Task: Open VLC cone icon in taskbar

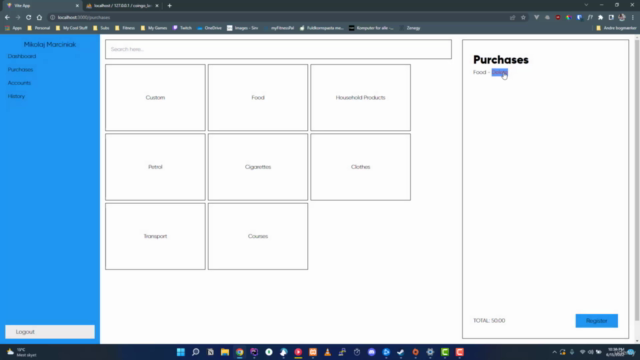Action: pos(327,352)
